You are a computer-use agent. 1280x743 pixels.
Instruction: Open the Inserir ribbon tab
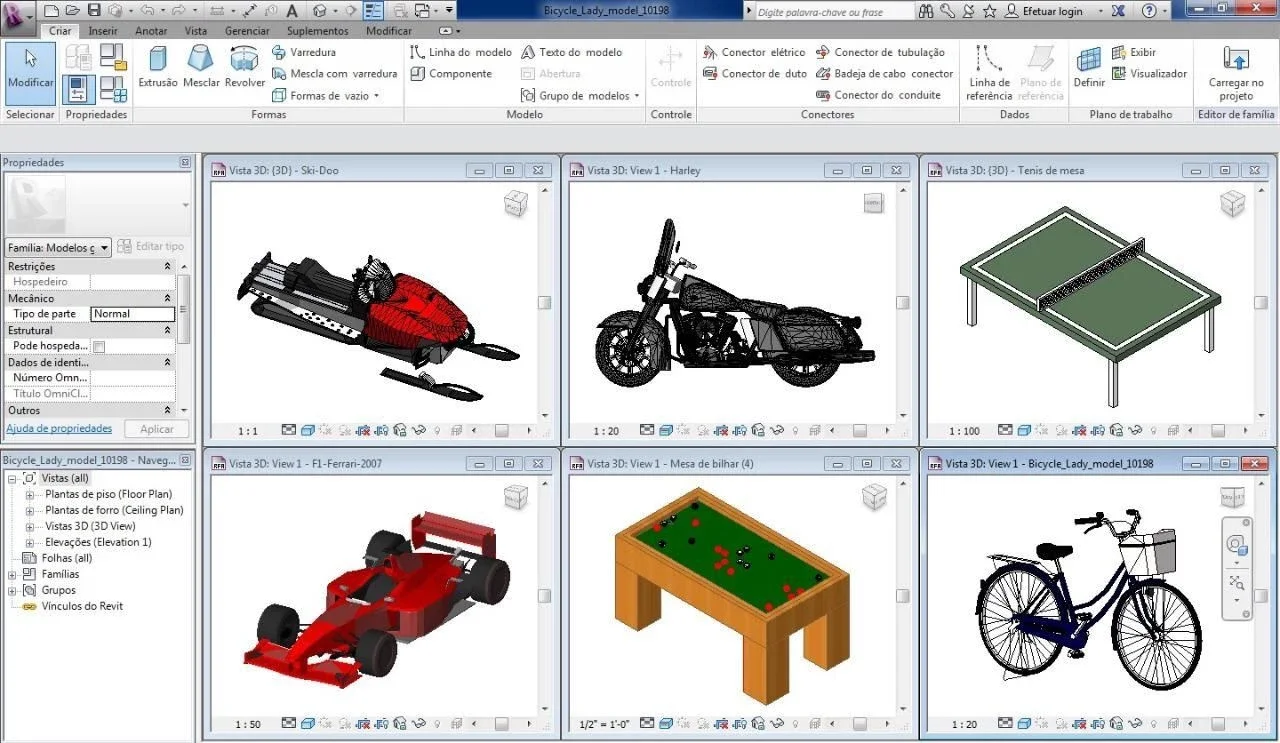tap(103, 31)
